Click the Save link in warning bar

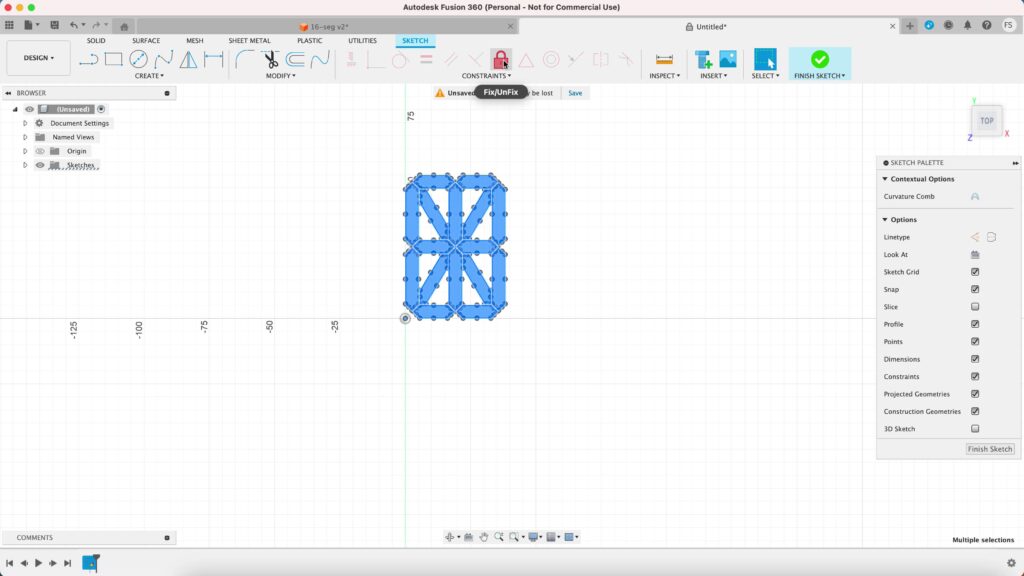coord(575,93)
